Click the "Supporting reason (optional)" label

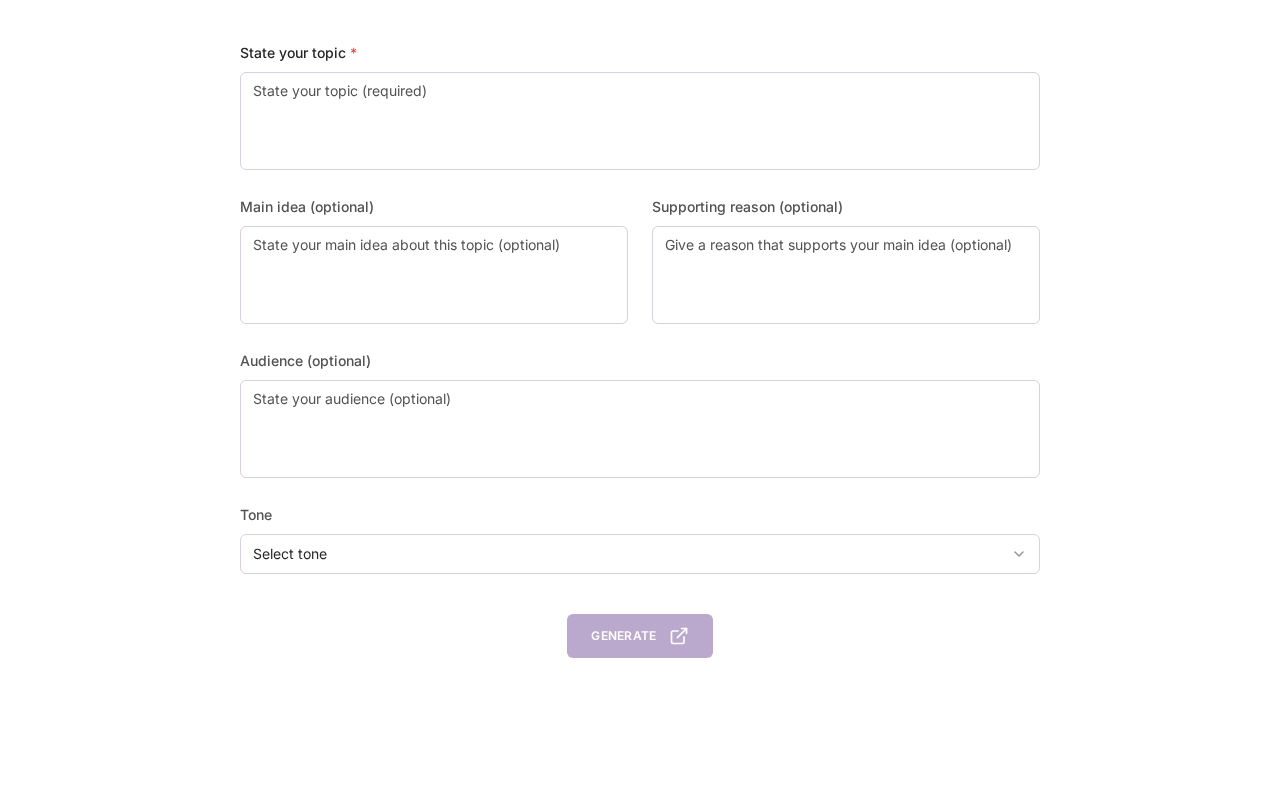[747, 207]
